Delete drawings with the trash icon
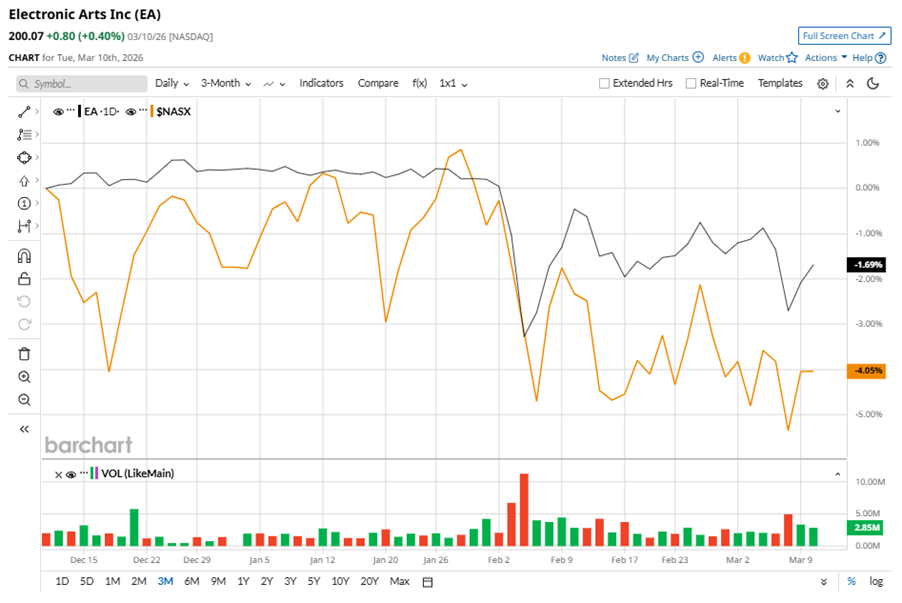902x603 pixels. pos(24,353)
